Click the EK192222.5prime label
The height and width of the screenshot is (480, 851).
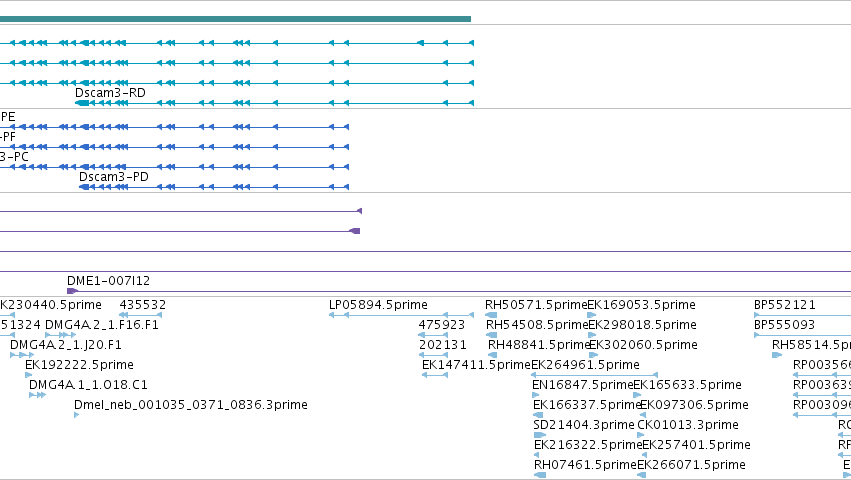click(79, 365)
